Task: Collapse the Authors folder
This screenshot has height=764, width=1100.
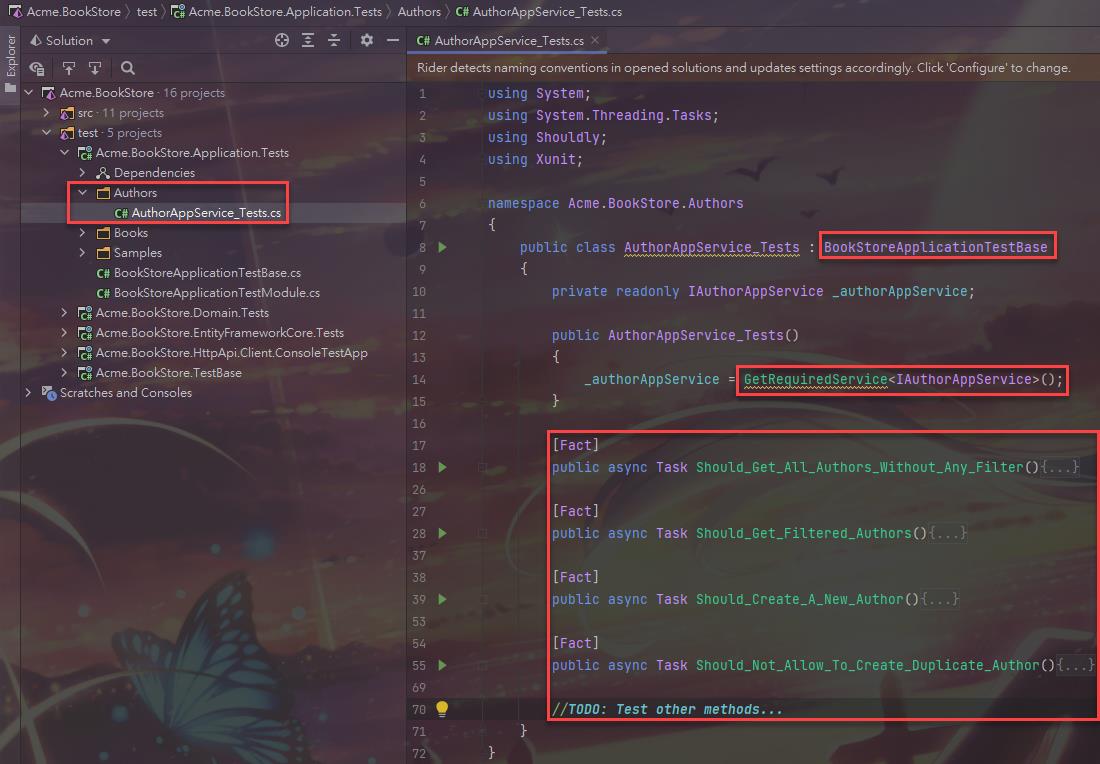Action: tap(83, 193)
